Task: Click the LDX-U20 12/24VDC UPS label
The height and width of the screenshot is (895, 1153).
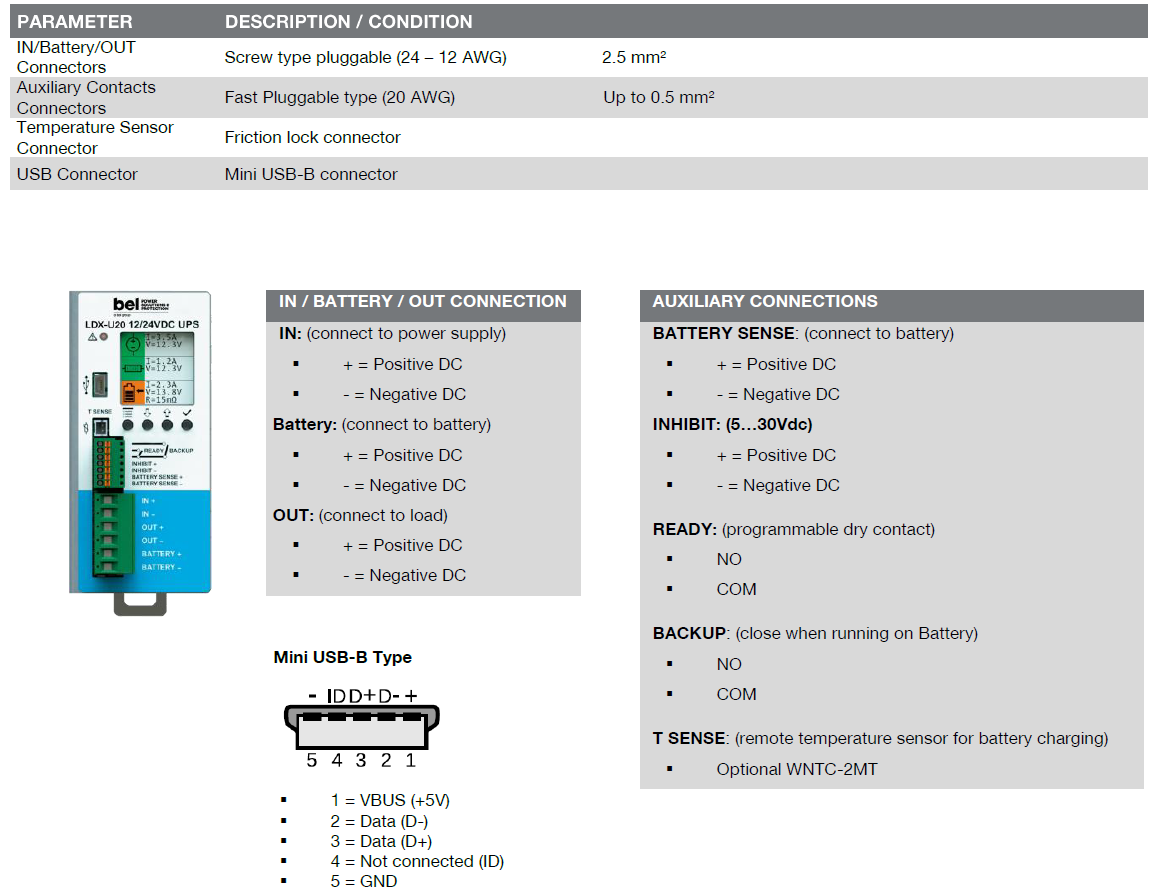Action: tap(140, 324)
